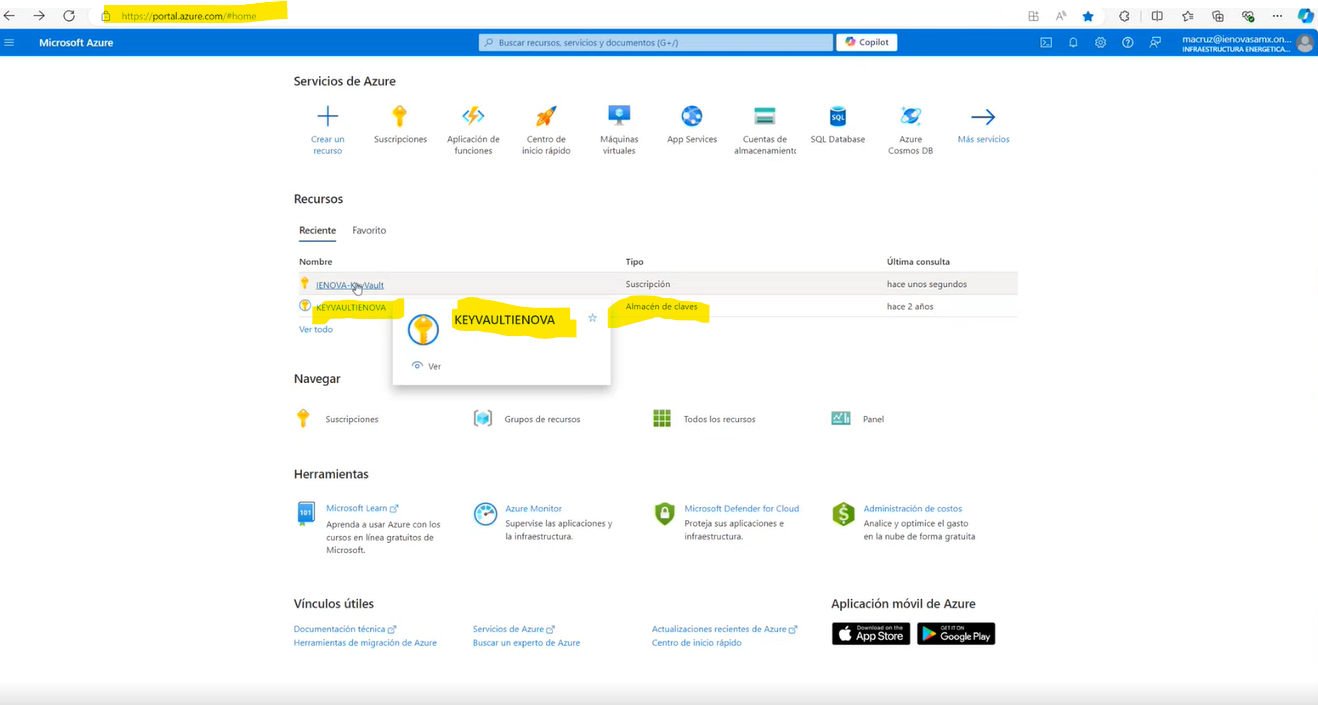Open the help question mark icon
The height and width of the screenshot is (705, 1318).
(x=1127, y=43)
